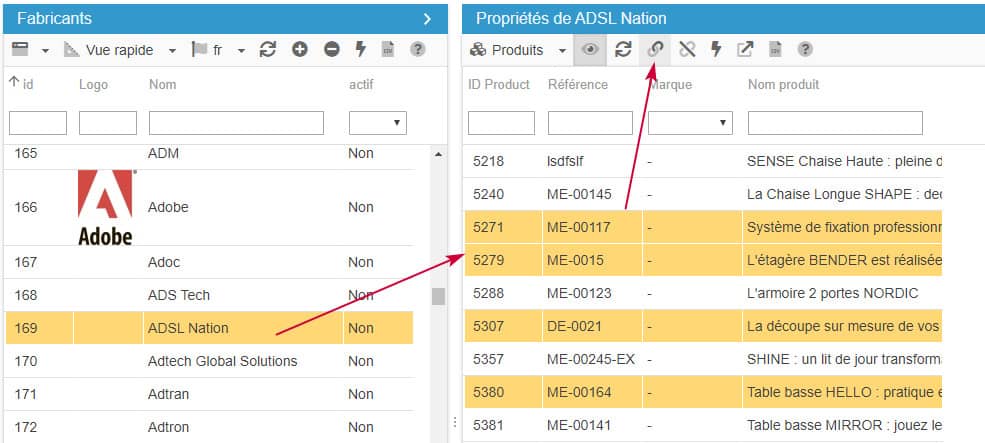The height and width of the screenshot is (443, 985).
Task: Click the Référence filter input field
Action: (590, 123)
